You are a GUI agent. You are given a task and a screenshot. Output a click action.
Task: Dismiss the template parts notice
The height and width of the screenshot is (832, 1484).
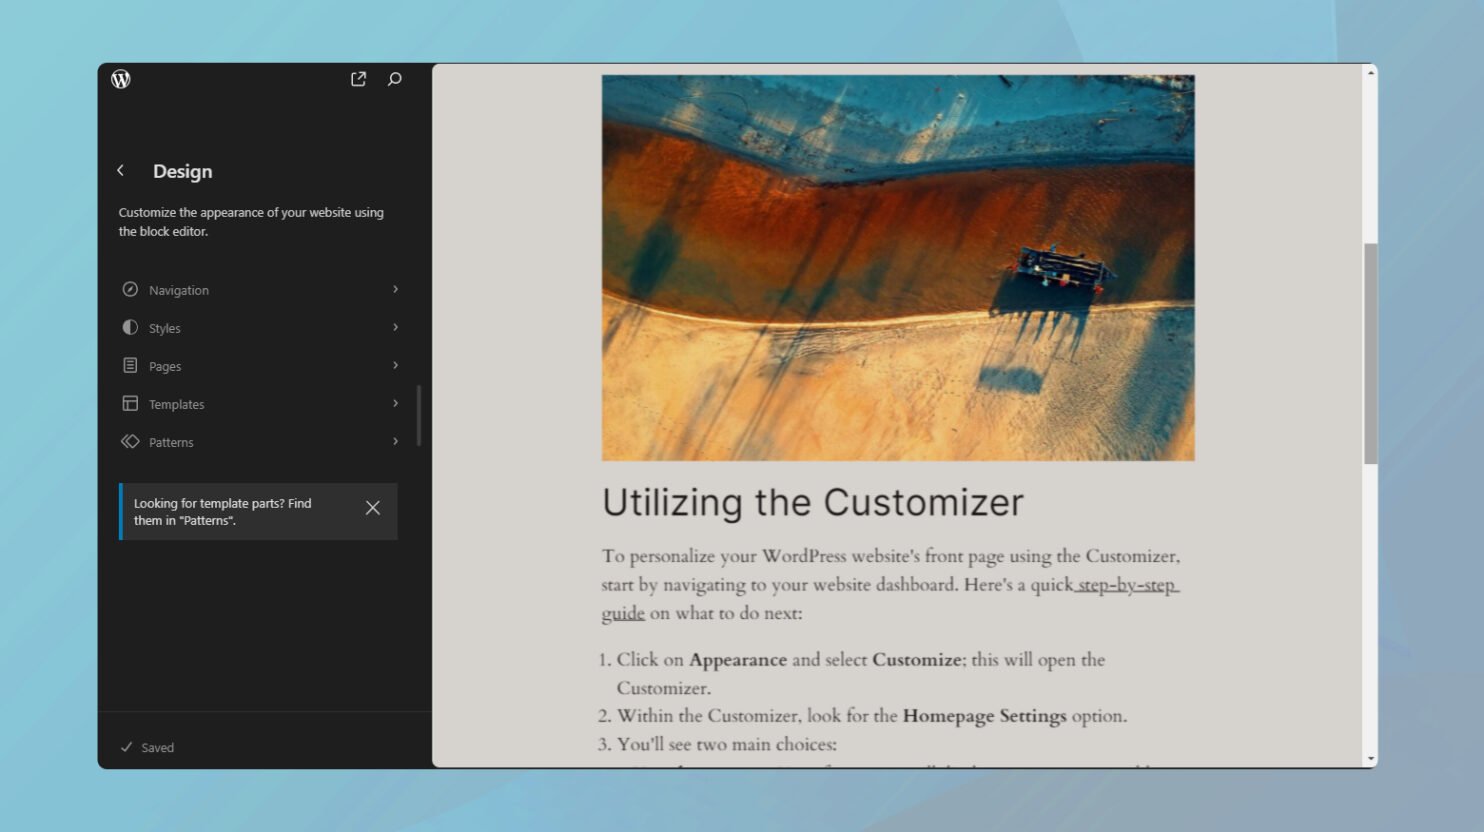pyautogui.click(x=372, y=508)
